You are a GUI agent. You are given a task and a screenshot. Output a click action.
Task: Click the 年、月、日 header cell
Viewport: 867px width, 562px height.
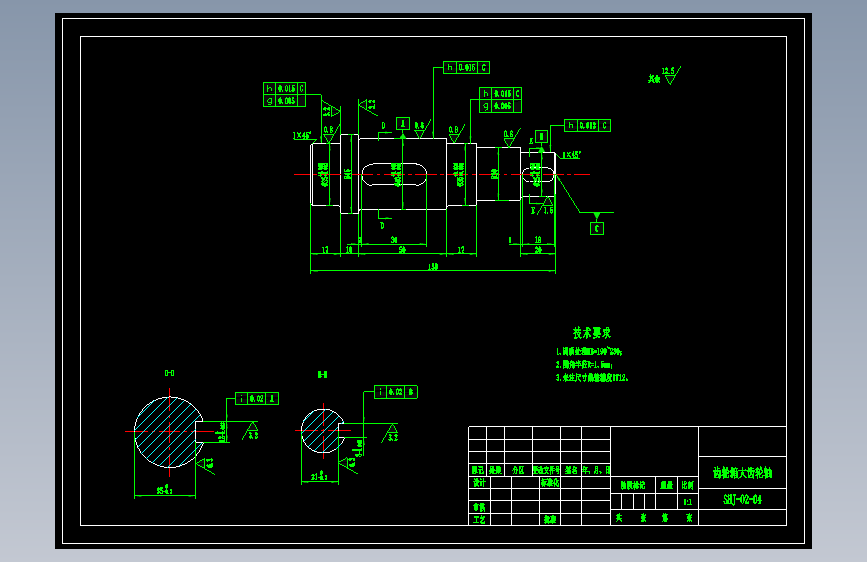tap(596, 470)
